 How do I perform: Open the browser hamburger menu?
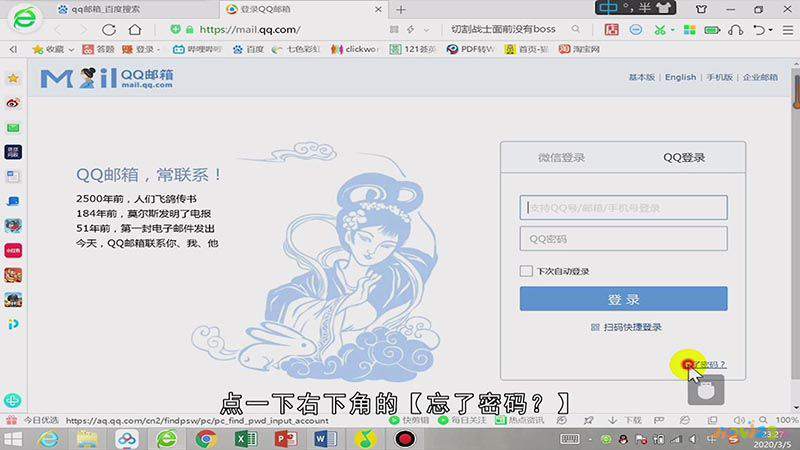pyautogui.click(x=788, y=30)
